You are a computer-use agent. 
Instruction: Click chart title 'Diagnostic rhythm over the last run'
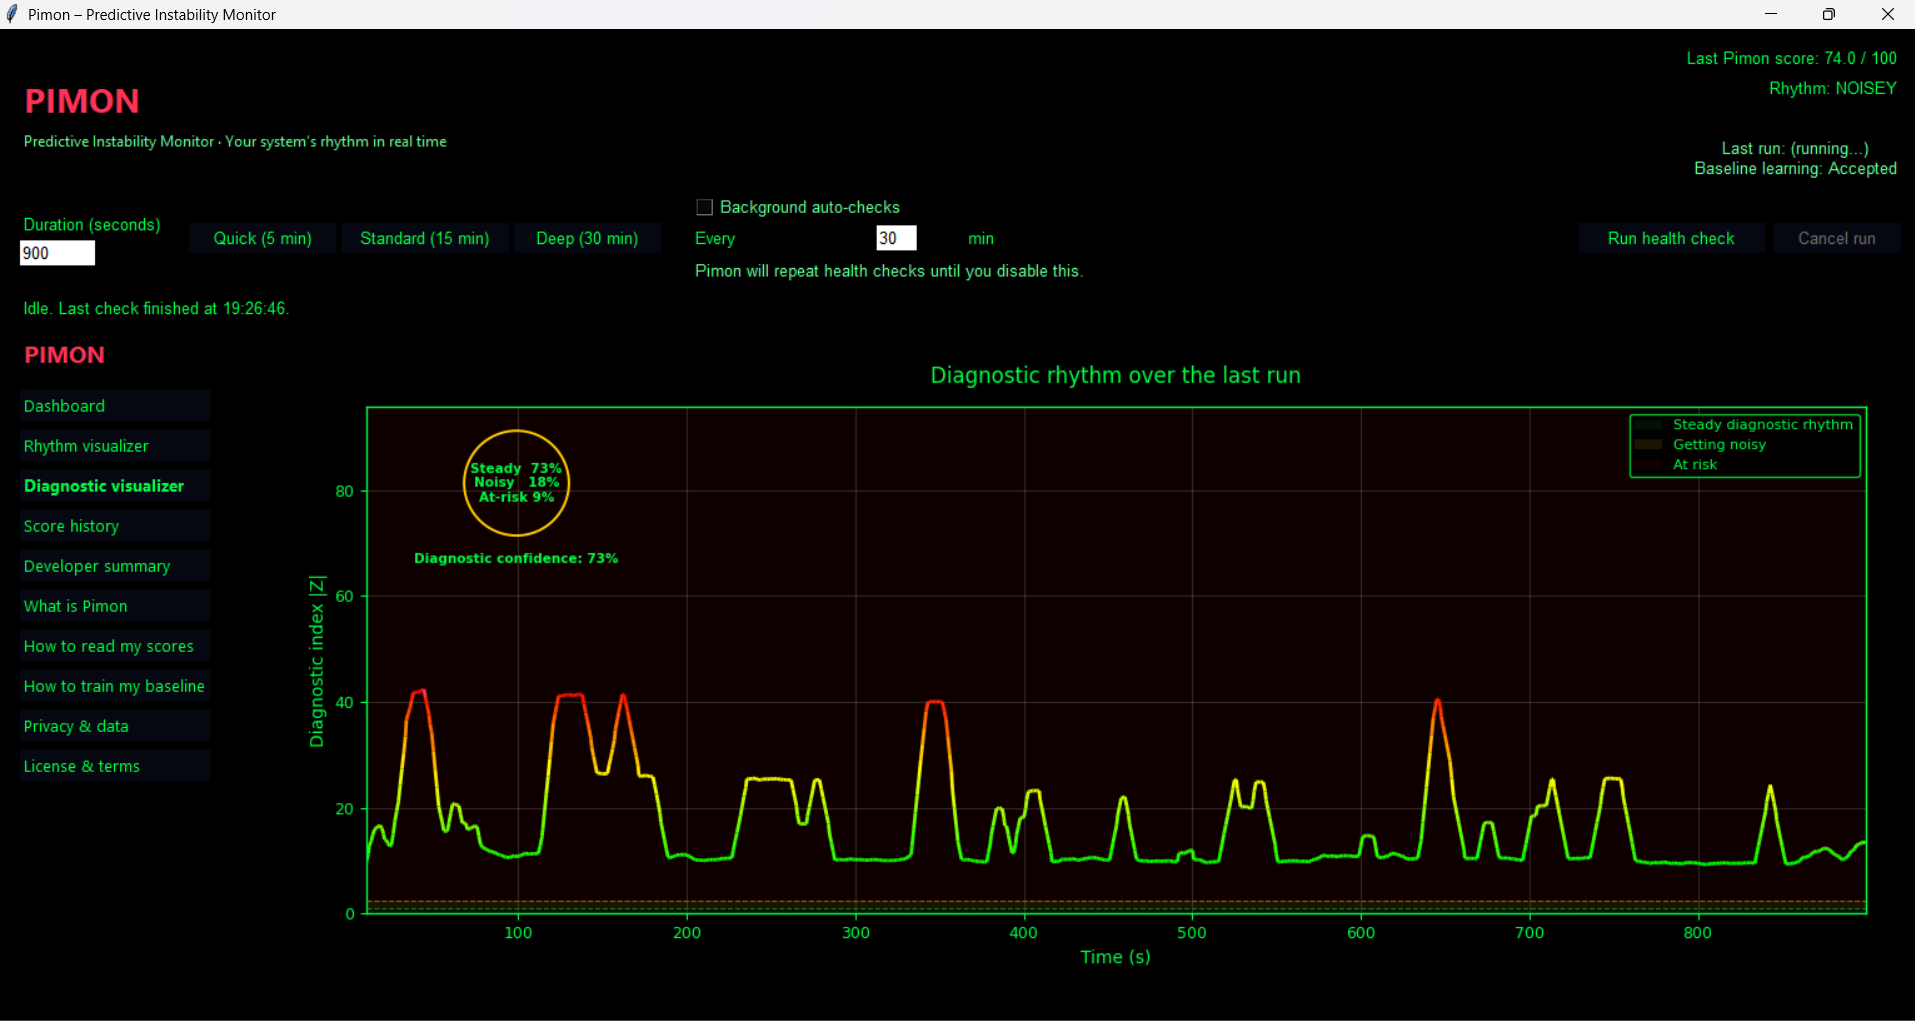click(1115, 375)
